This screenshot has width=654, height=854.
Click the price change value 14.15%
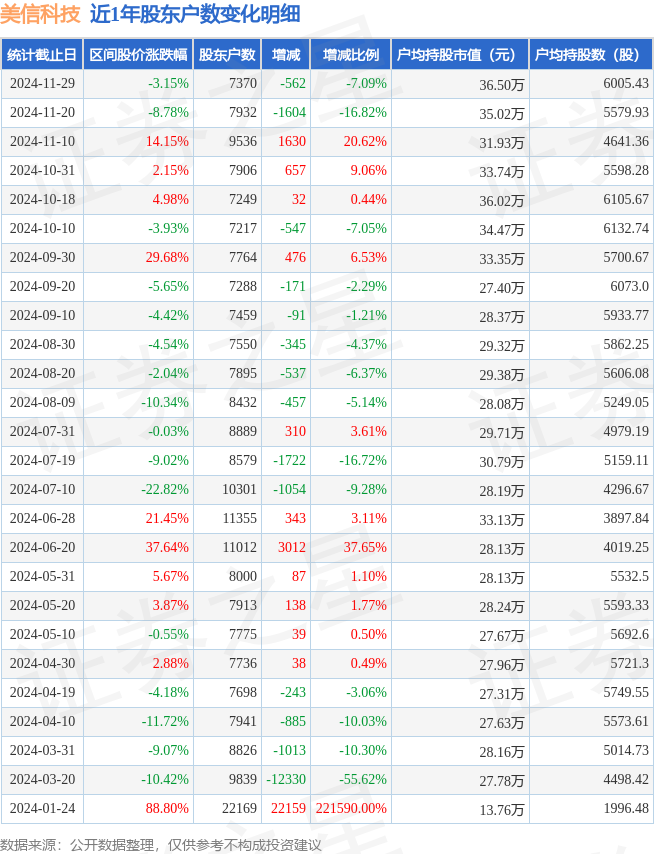pyautogui.click(x=167, y=141)
